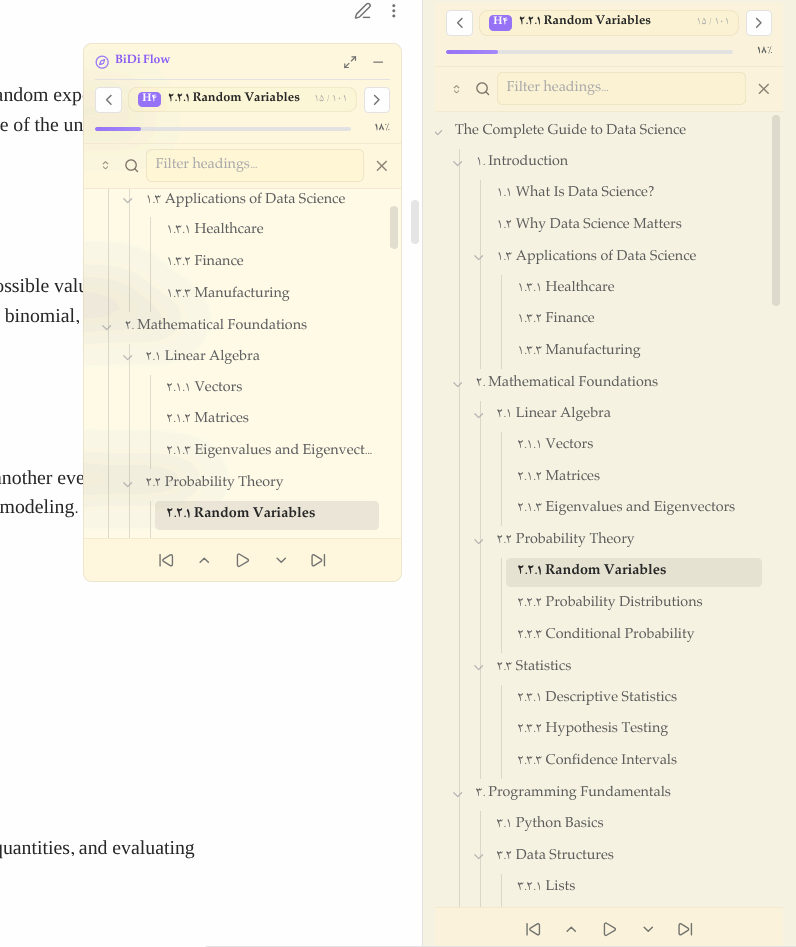Collapse Data Structures in sidebar
The width and height of the screenshot is (796, 947).
click(479, 856)
